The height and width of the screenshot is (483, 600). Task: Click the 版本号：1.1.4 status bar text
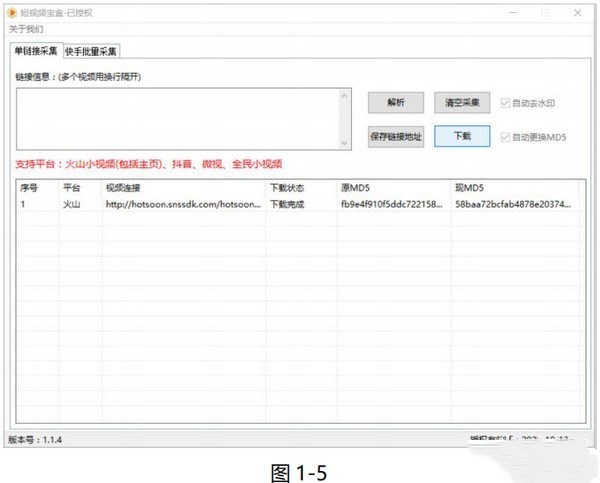(35, 440)
